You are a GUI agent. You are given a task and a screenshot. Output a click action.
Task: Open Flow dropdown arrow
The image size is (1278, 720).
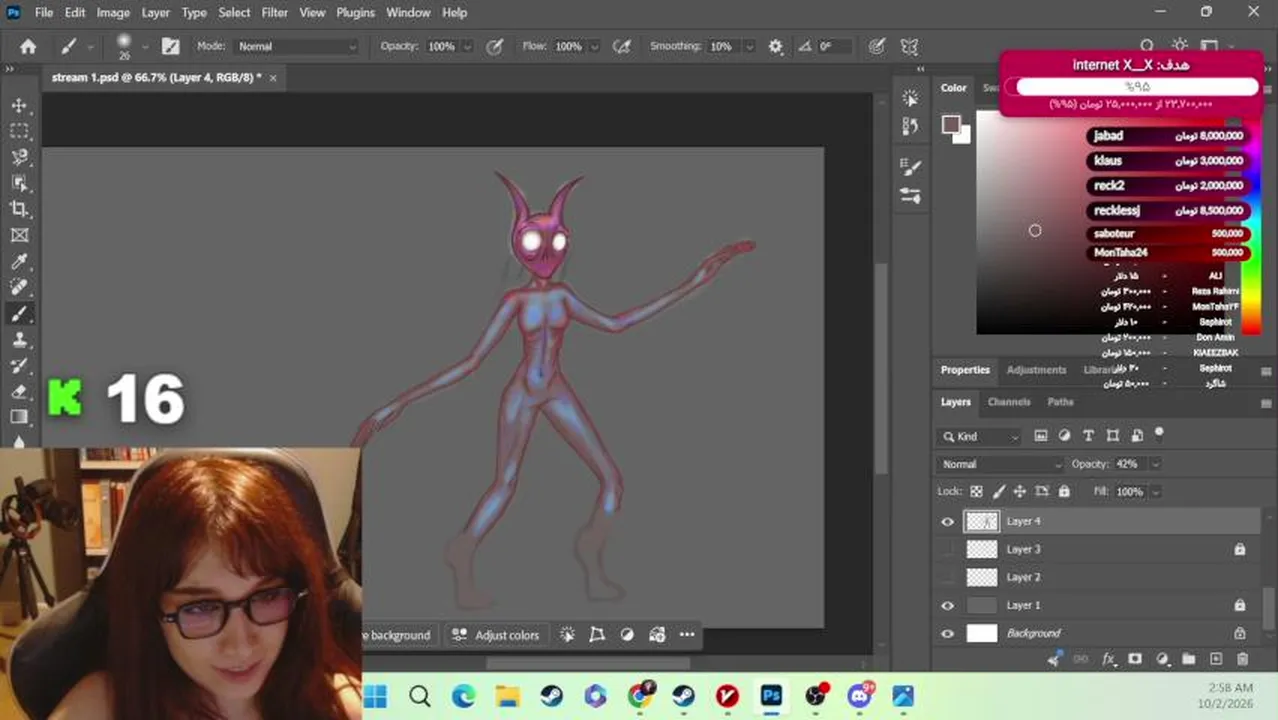(594, 46)
